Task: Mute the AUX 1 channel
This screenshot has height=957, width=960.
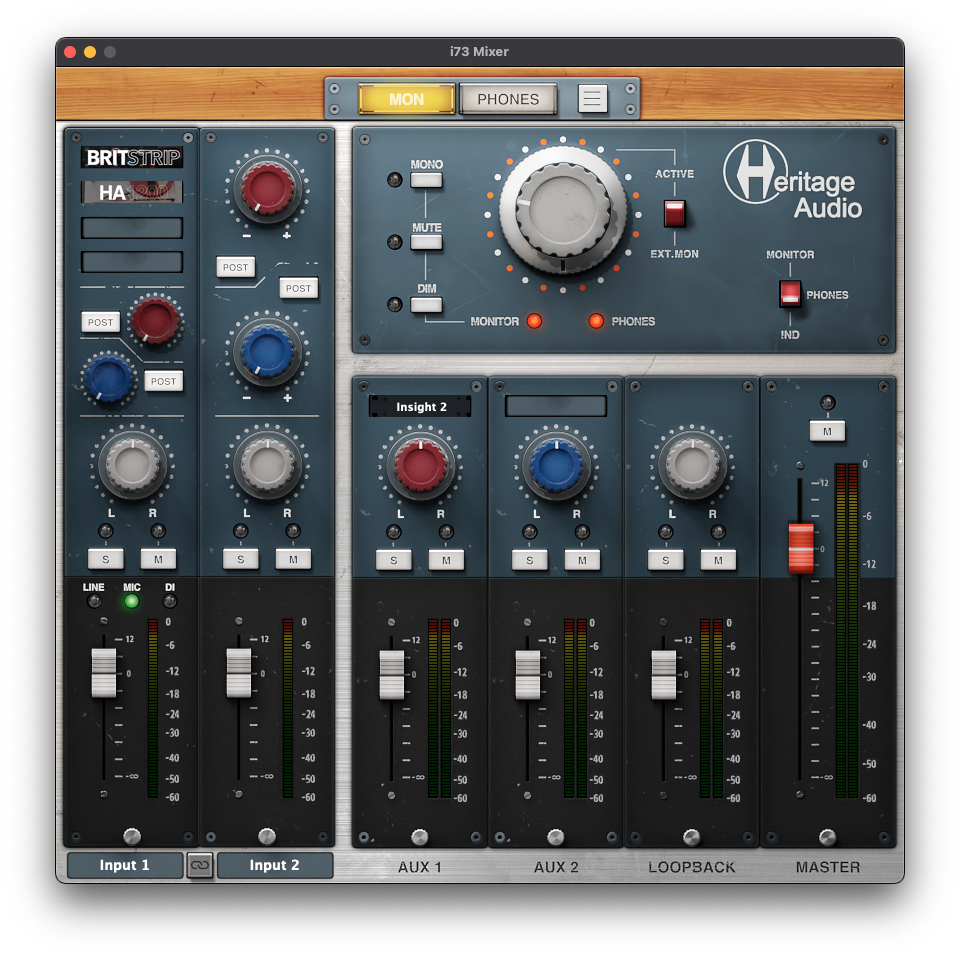Action: pyautogui.click(x=446, y=560)
